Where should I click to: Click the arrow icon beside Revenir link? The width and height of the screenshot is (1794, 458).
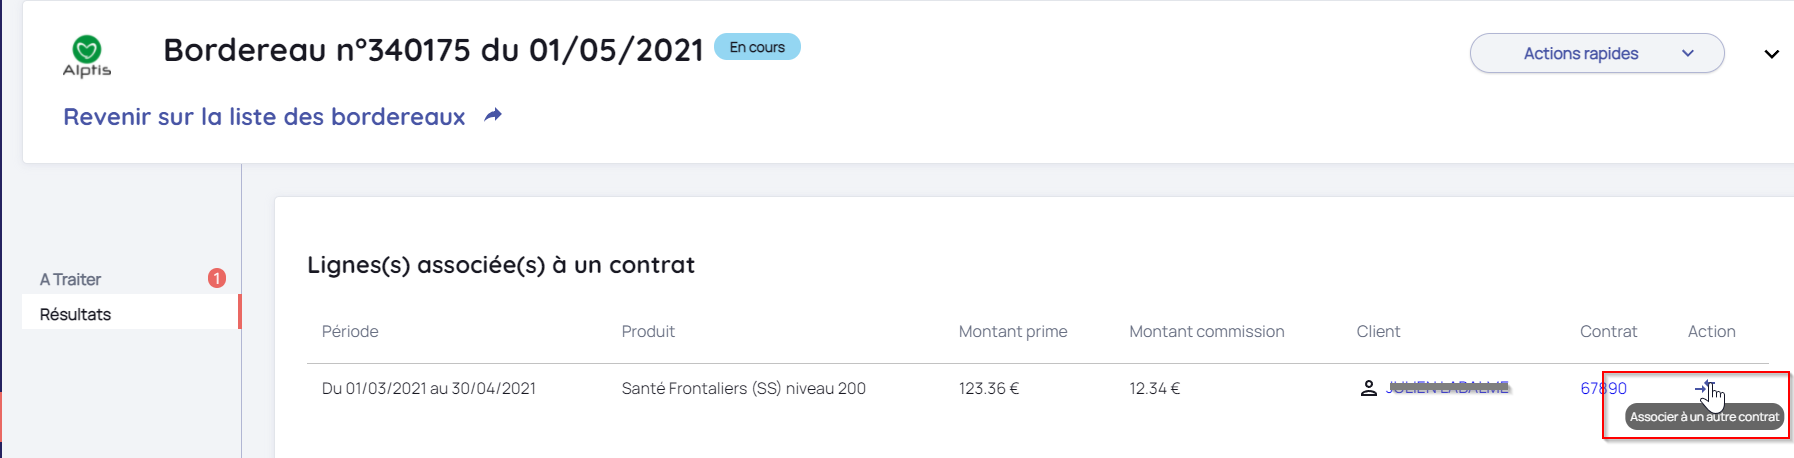[x=493, y=116]
